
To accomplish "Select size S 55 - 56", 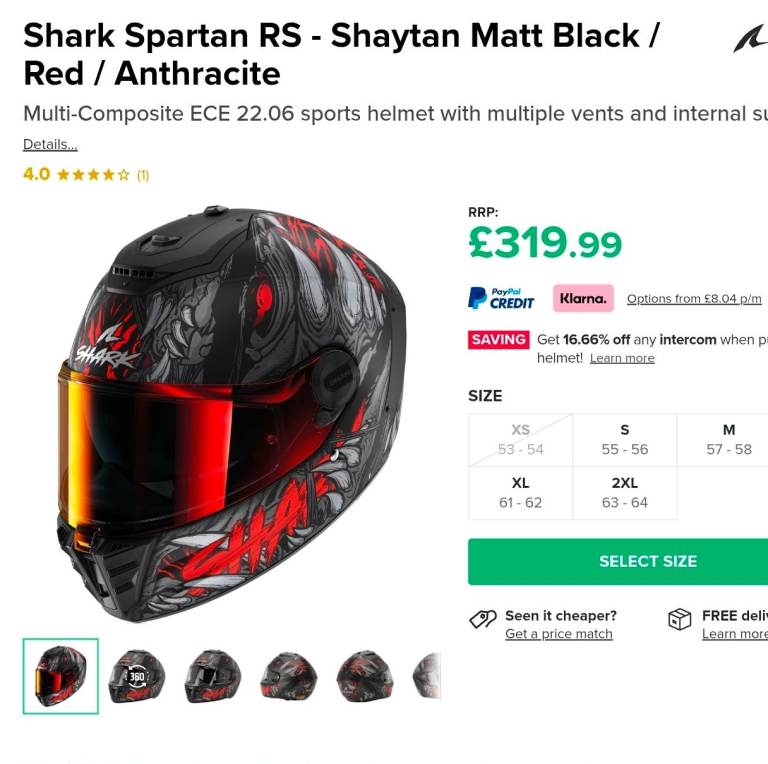I will coord(624,439).
